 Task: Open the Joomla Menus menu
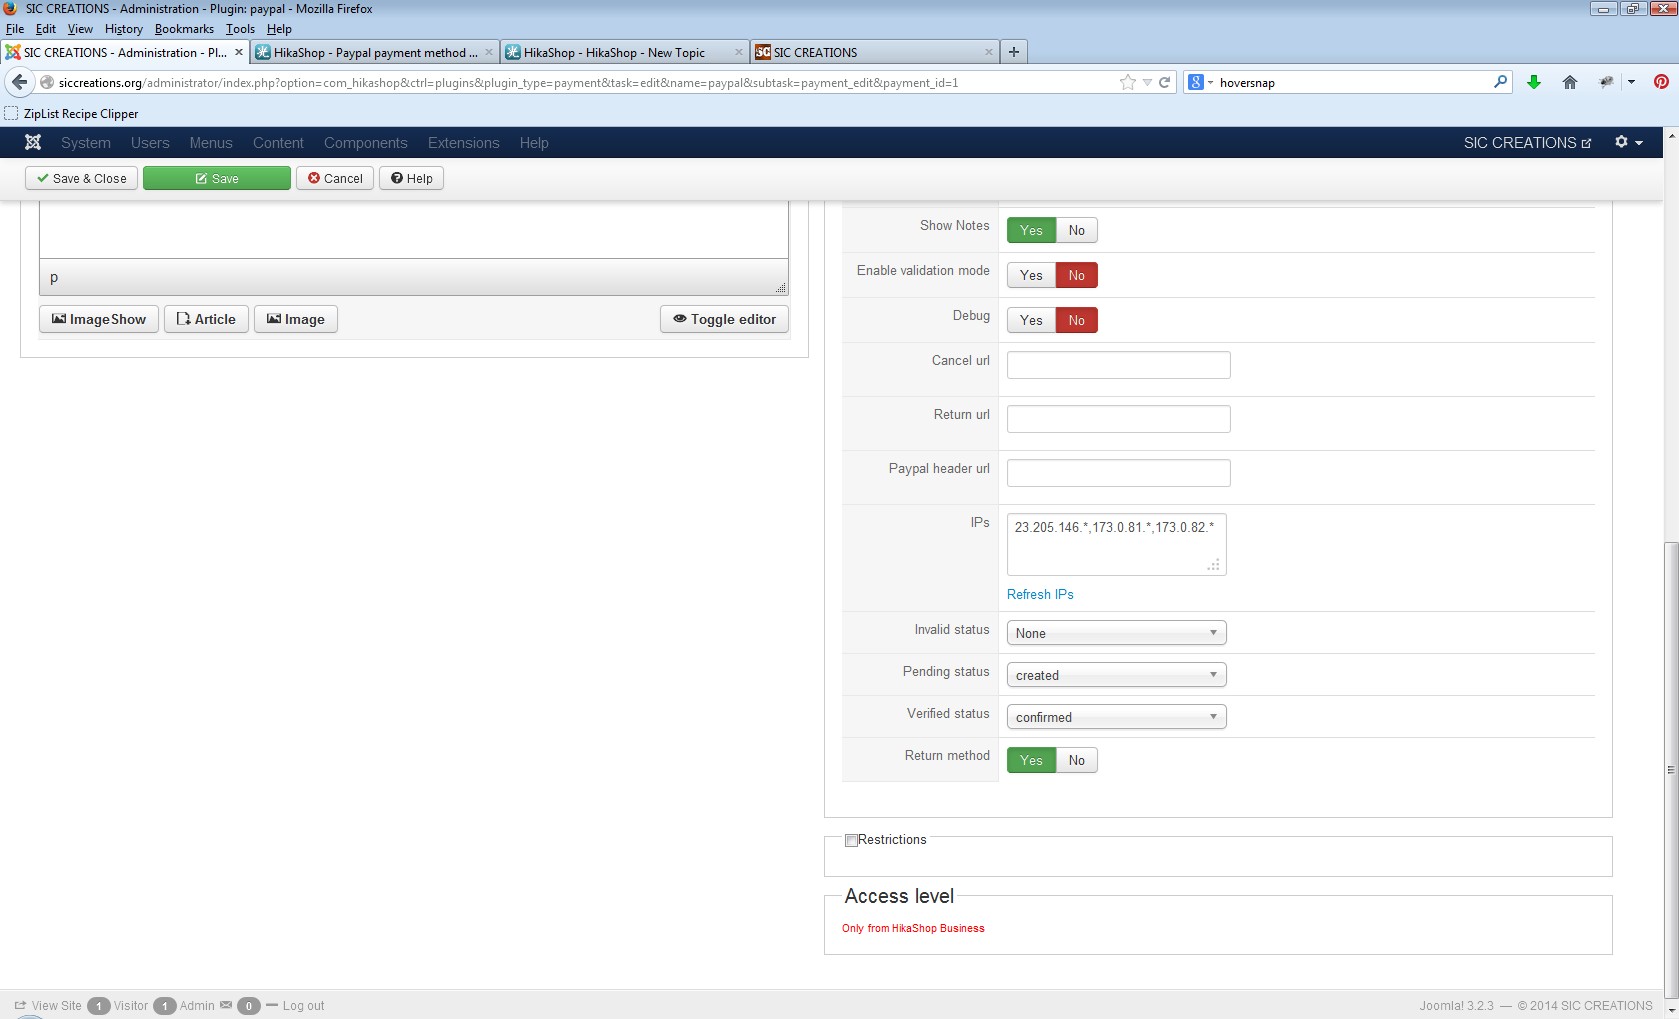[211, 143]
